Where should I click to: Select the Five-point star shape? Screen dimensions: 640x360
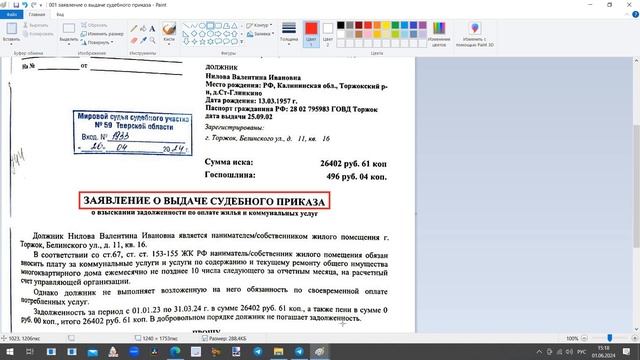(x=202, y=41)
